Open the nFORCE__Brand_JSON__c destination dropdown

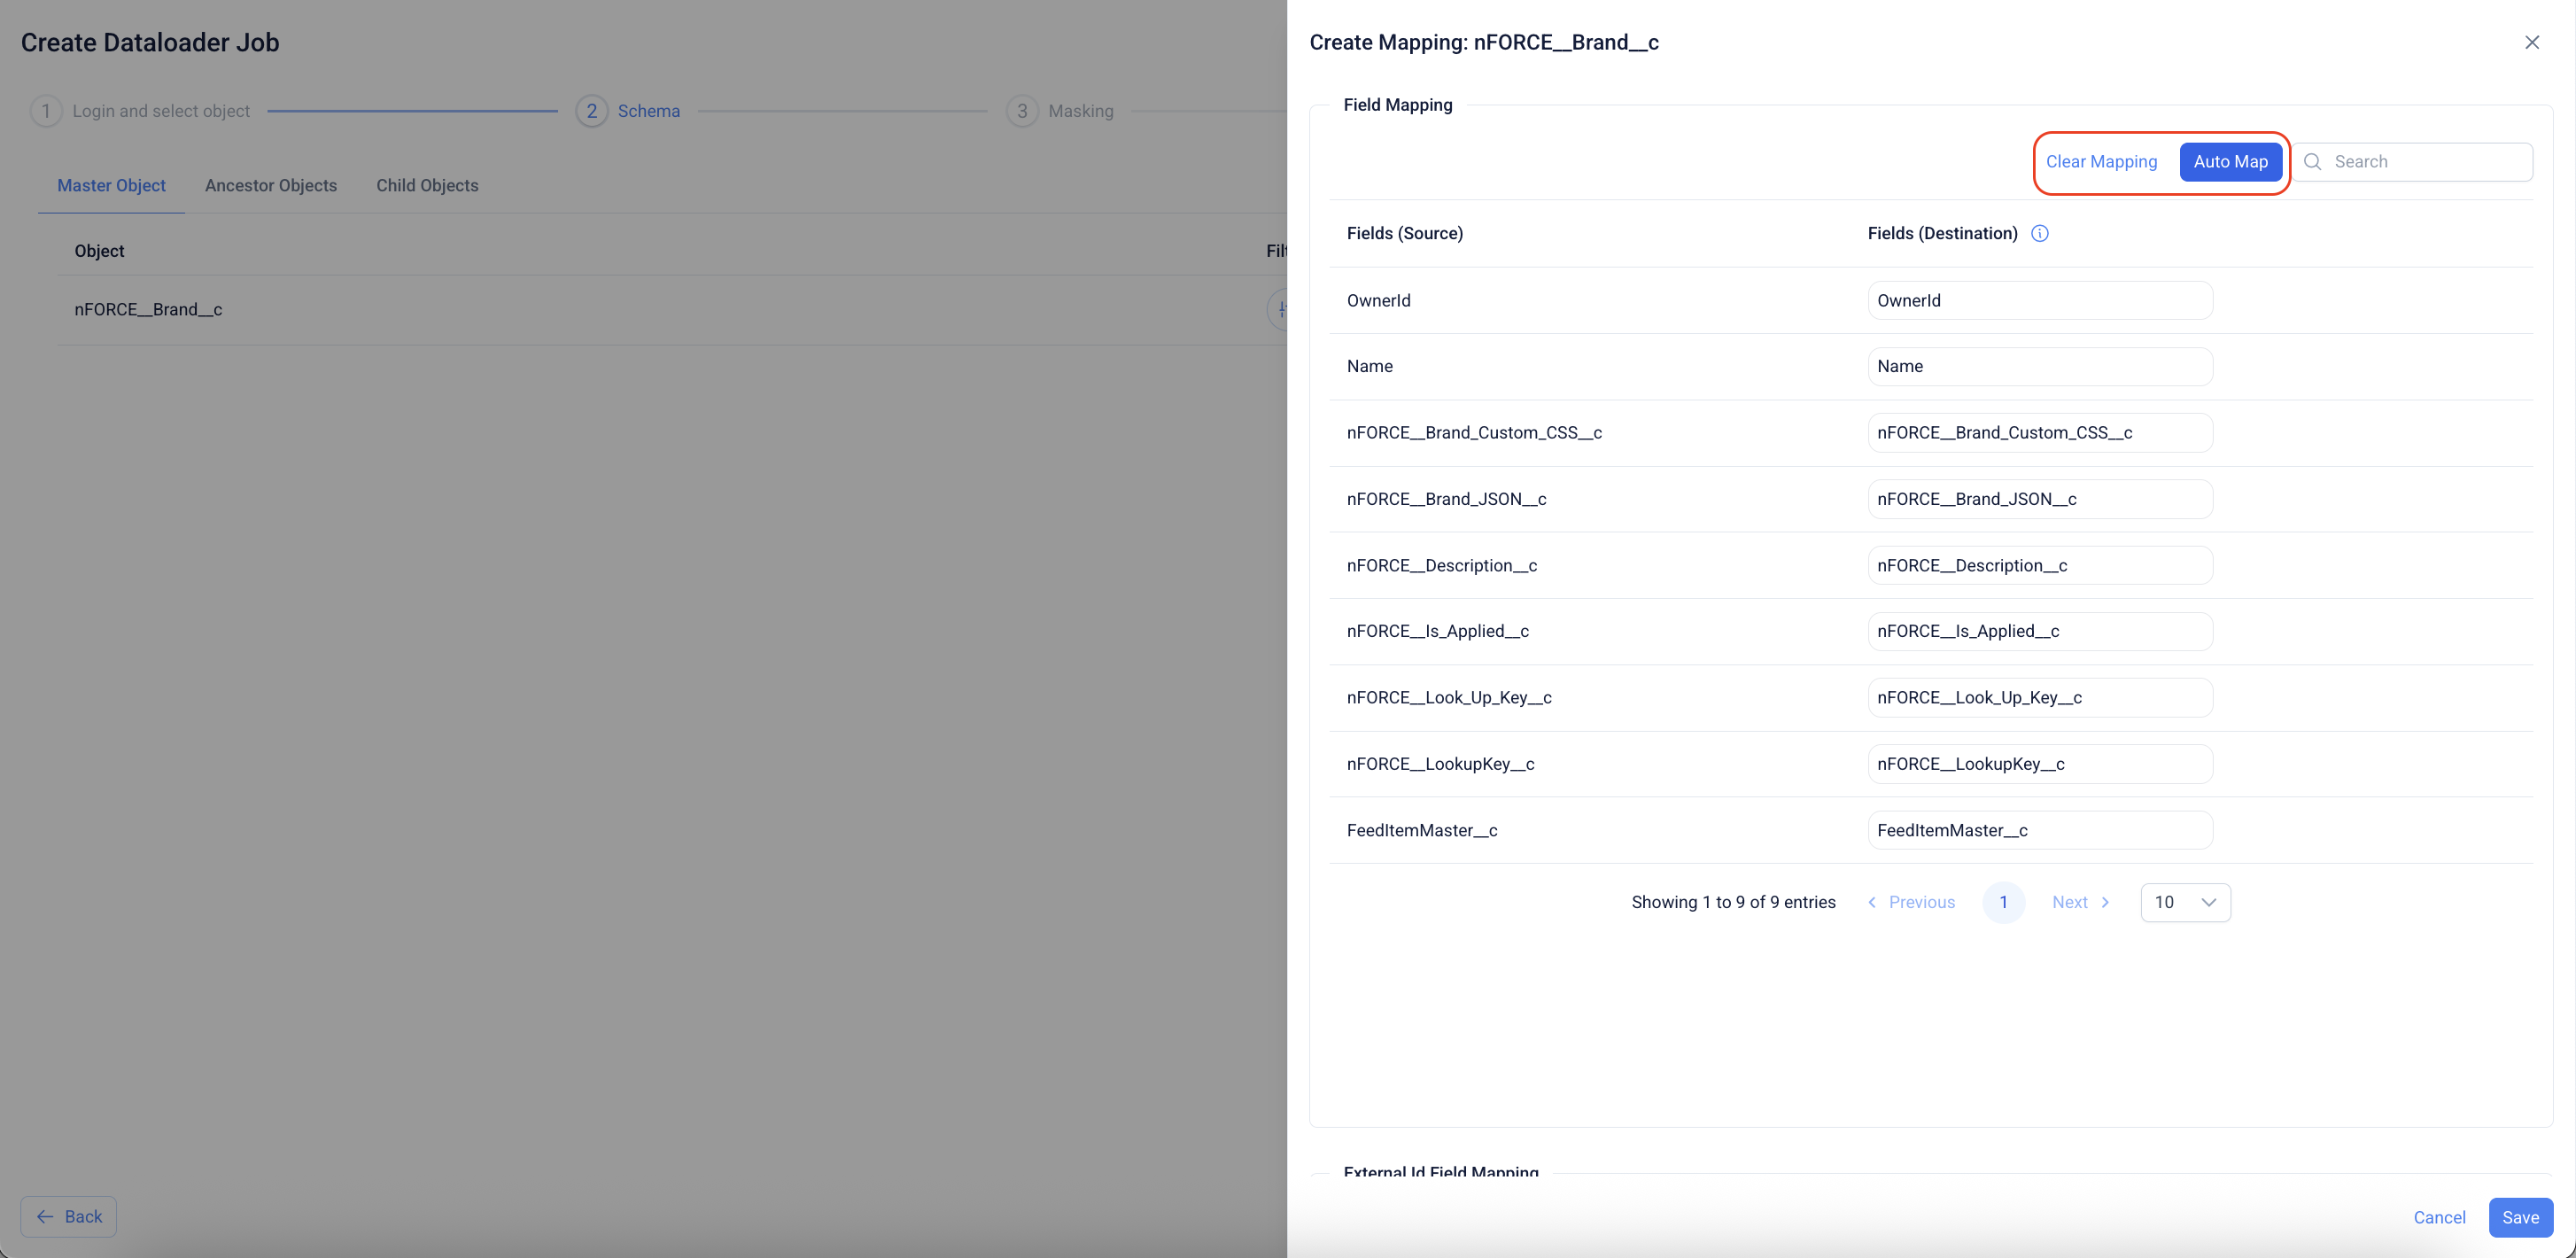tap(2039, 499)
